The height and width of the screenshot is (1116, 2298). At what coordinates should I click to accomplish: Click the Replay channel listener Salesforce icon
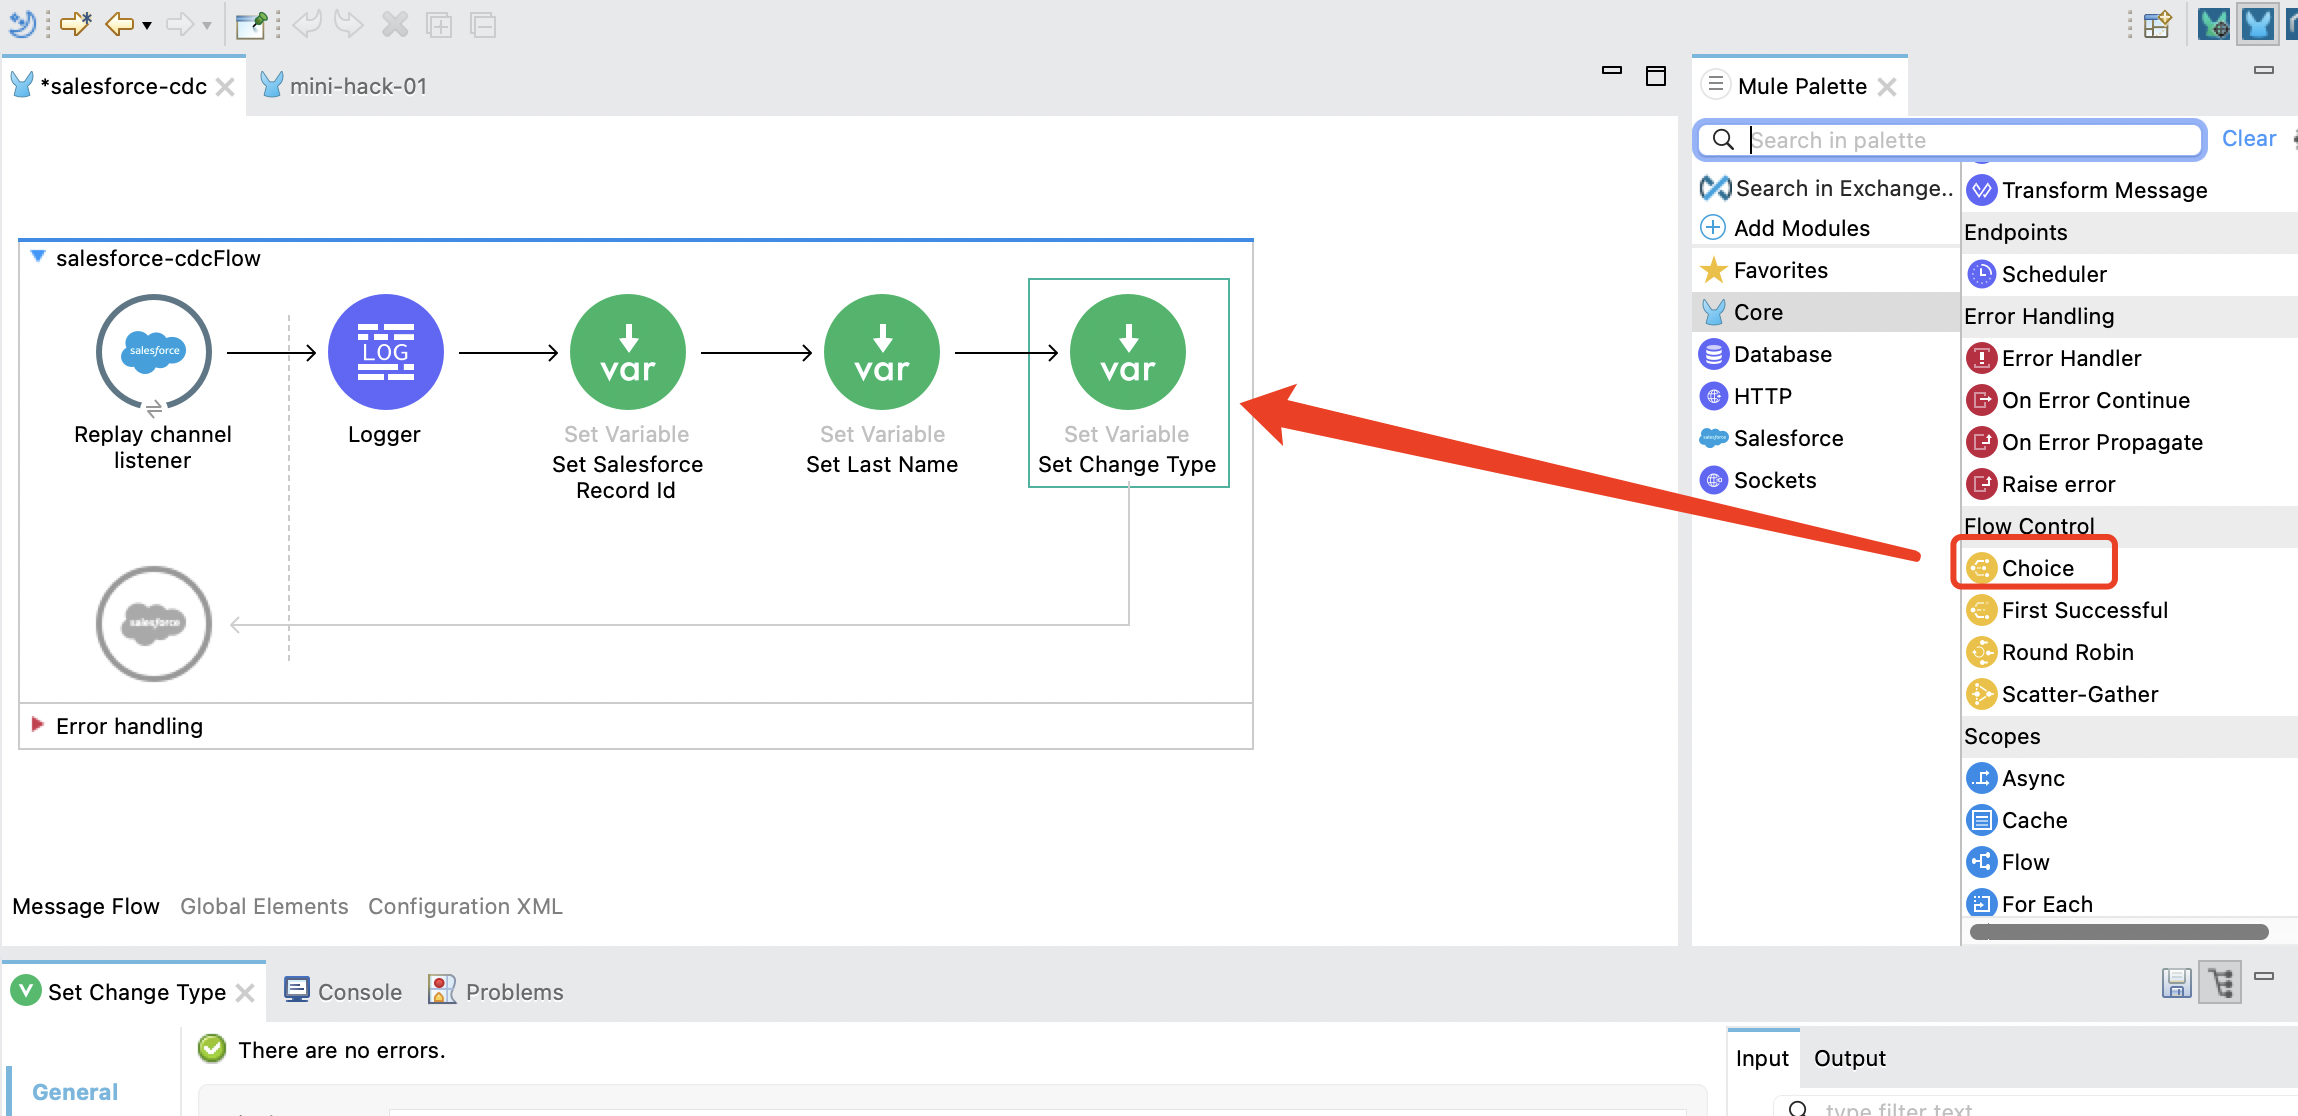[x=153, y=351]
